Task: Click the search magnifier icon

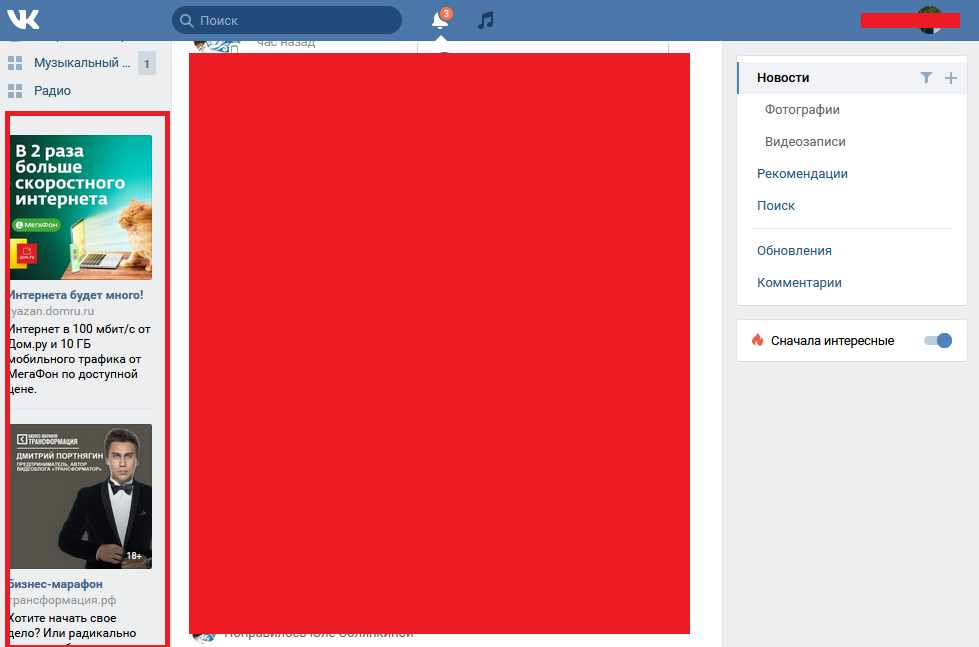Action: (x=186, y=21)
